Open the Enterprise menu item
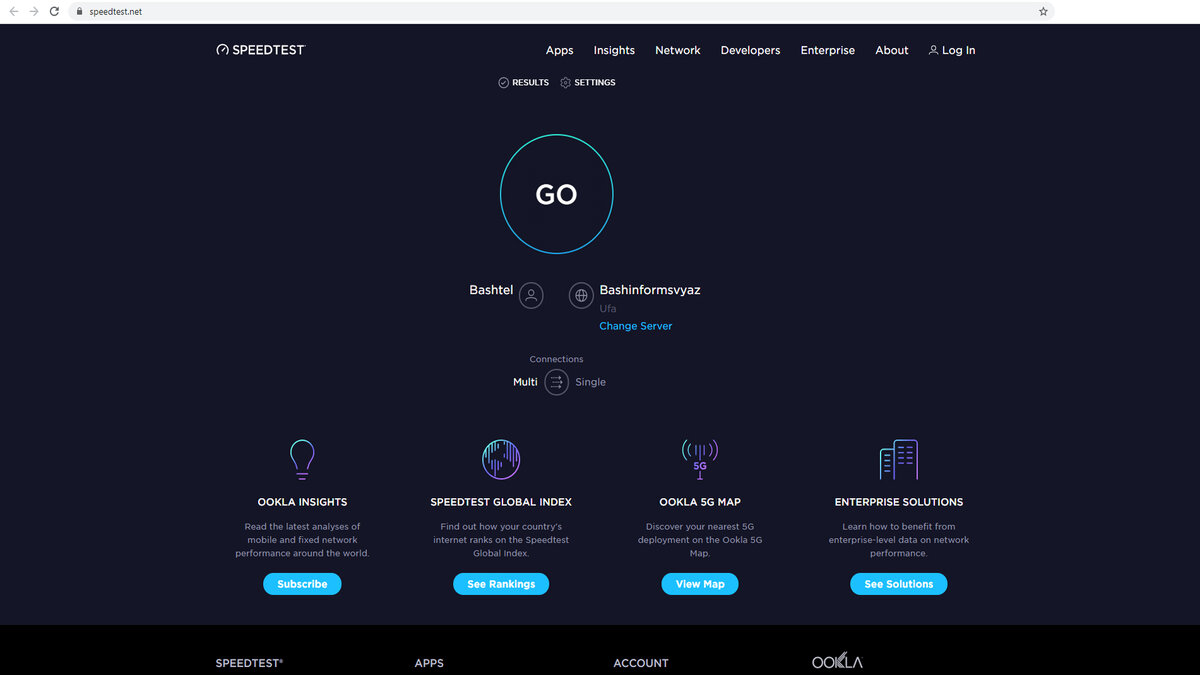 pyautogui.click(x=828, y=50)
